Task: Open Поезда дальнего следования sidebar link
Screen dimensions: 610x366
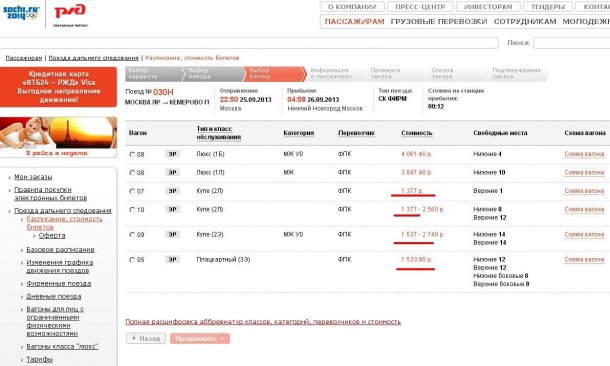Action: click(63, 211)
